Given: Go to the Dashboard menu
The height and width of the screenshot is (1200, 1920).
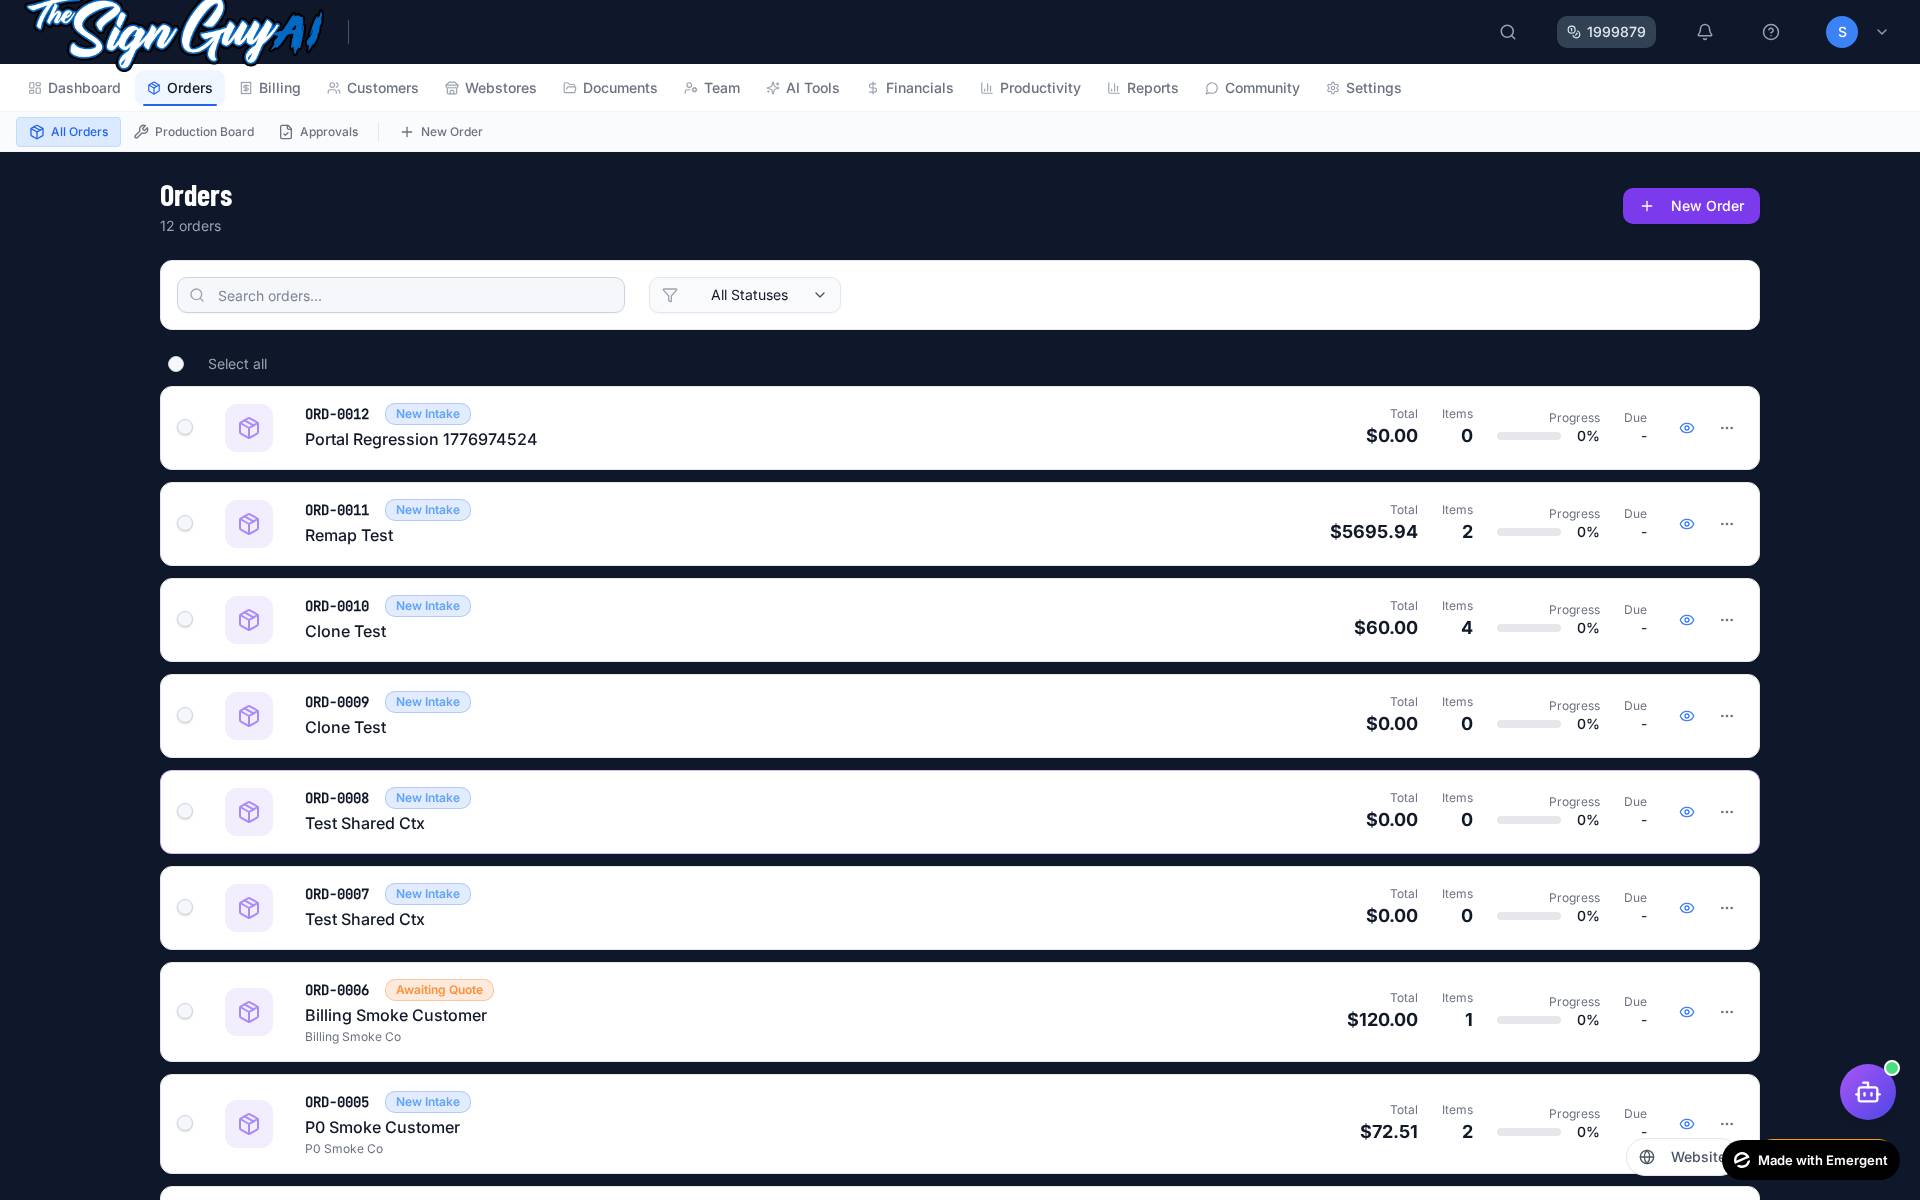Looking at the screenshot, I should (75, 88).
